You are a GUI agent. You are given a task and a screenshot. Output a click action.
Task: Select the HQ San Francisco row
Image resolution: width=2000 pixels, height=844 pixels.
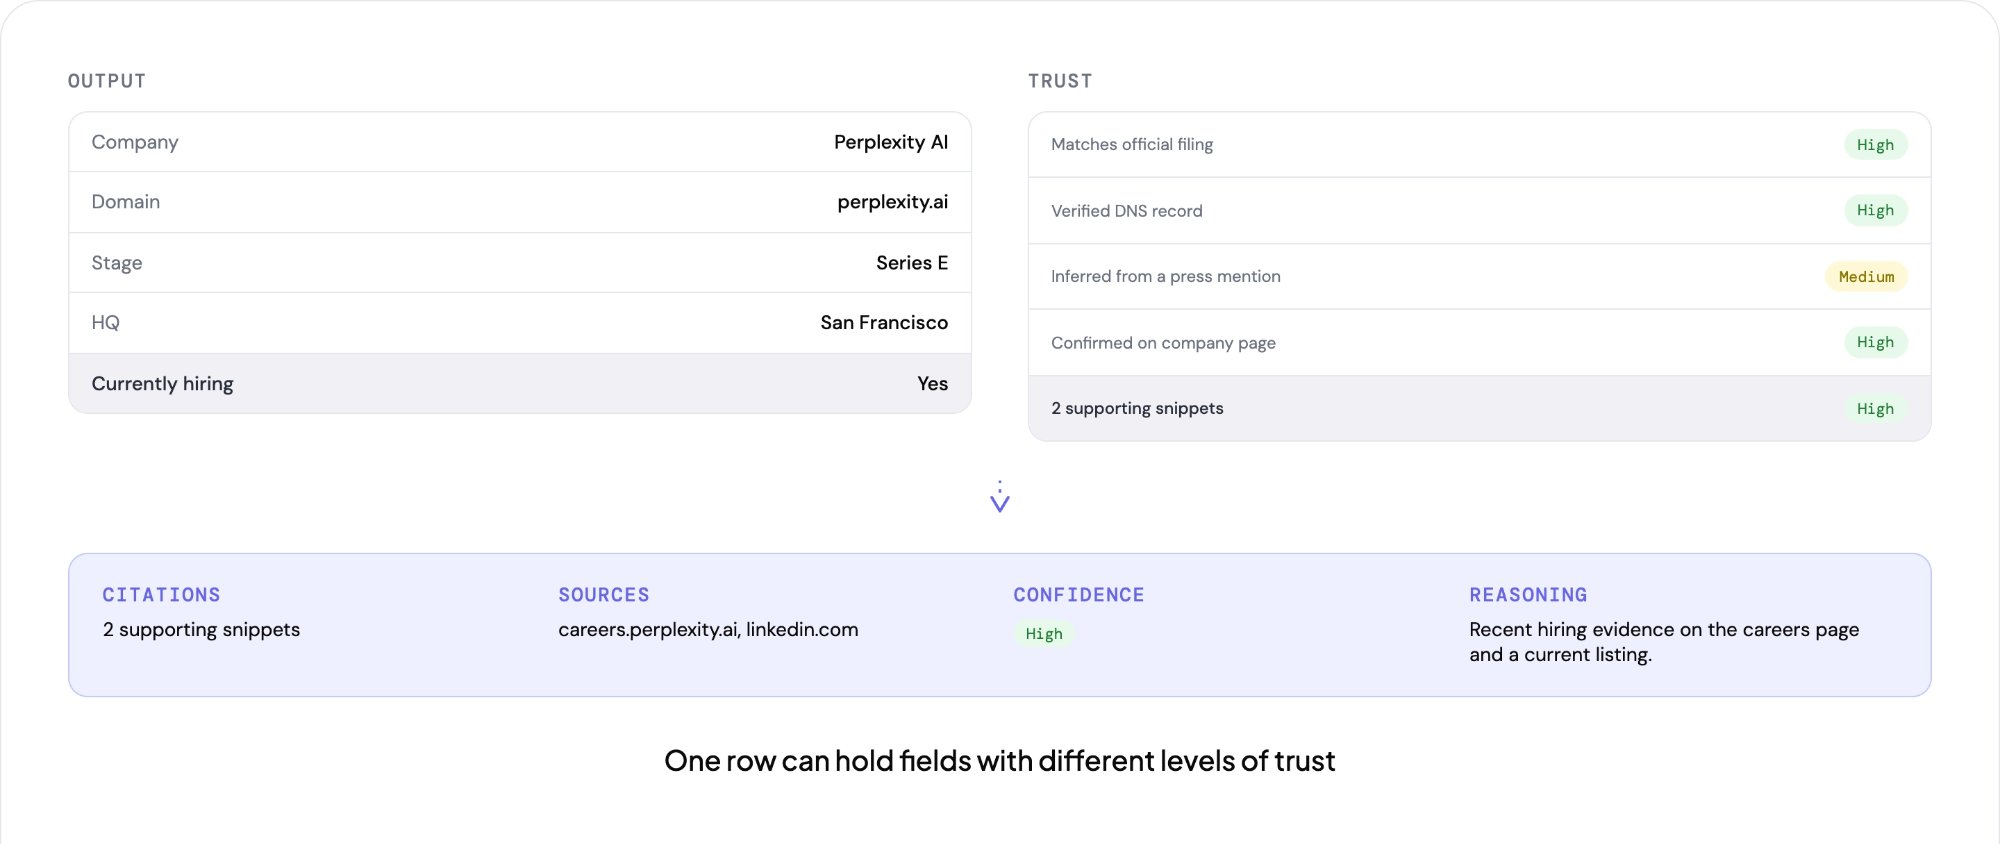(x=520, y=323)
